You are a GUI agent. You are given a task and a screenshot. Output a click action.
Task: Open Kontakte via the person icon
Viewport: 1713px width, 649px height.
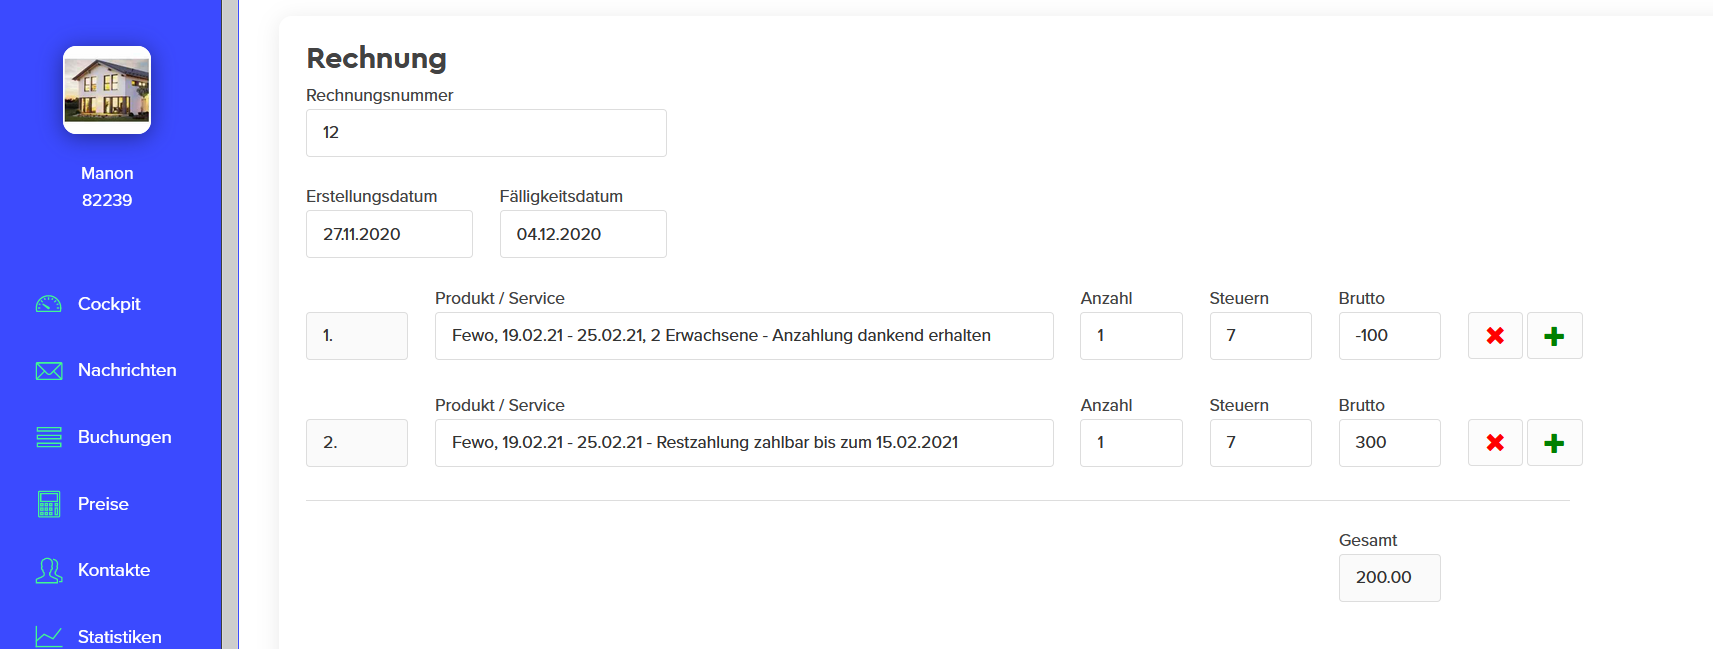tap(49, 570)
